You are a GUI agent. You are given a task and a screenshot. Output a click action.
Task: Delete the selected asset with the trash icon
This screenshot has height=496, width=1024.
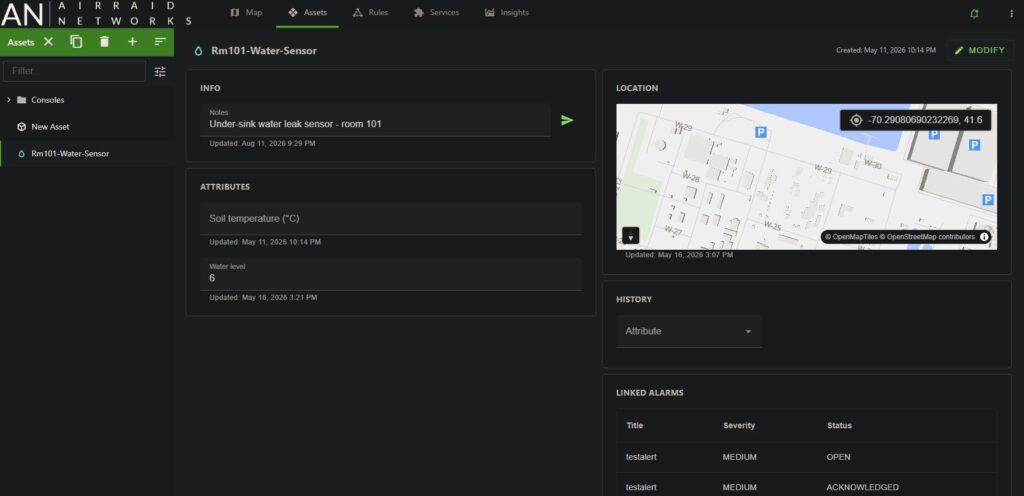(x=104, y=42)
